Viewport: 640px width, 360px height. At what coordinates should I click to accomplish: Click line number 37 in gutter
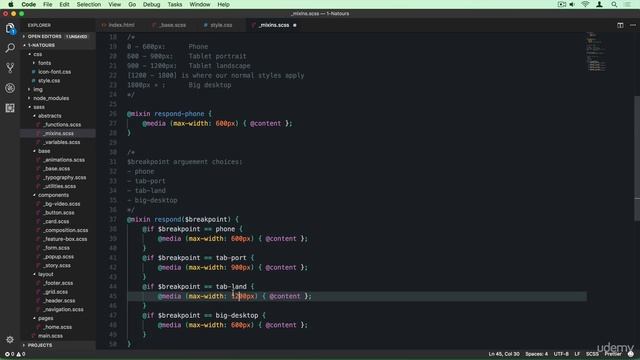tap(113, 220)
